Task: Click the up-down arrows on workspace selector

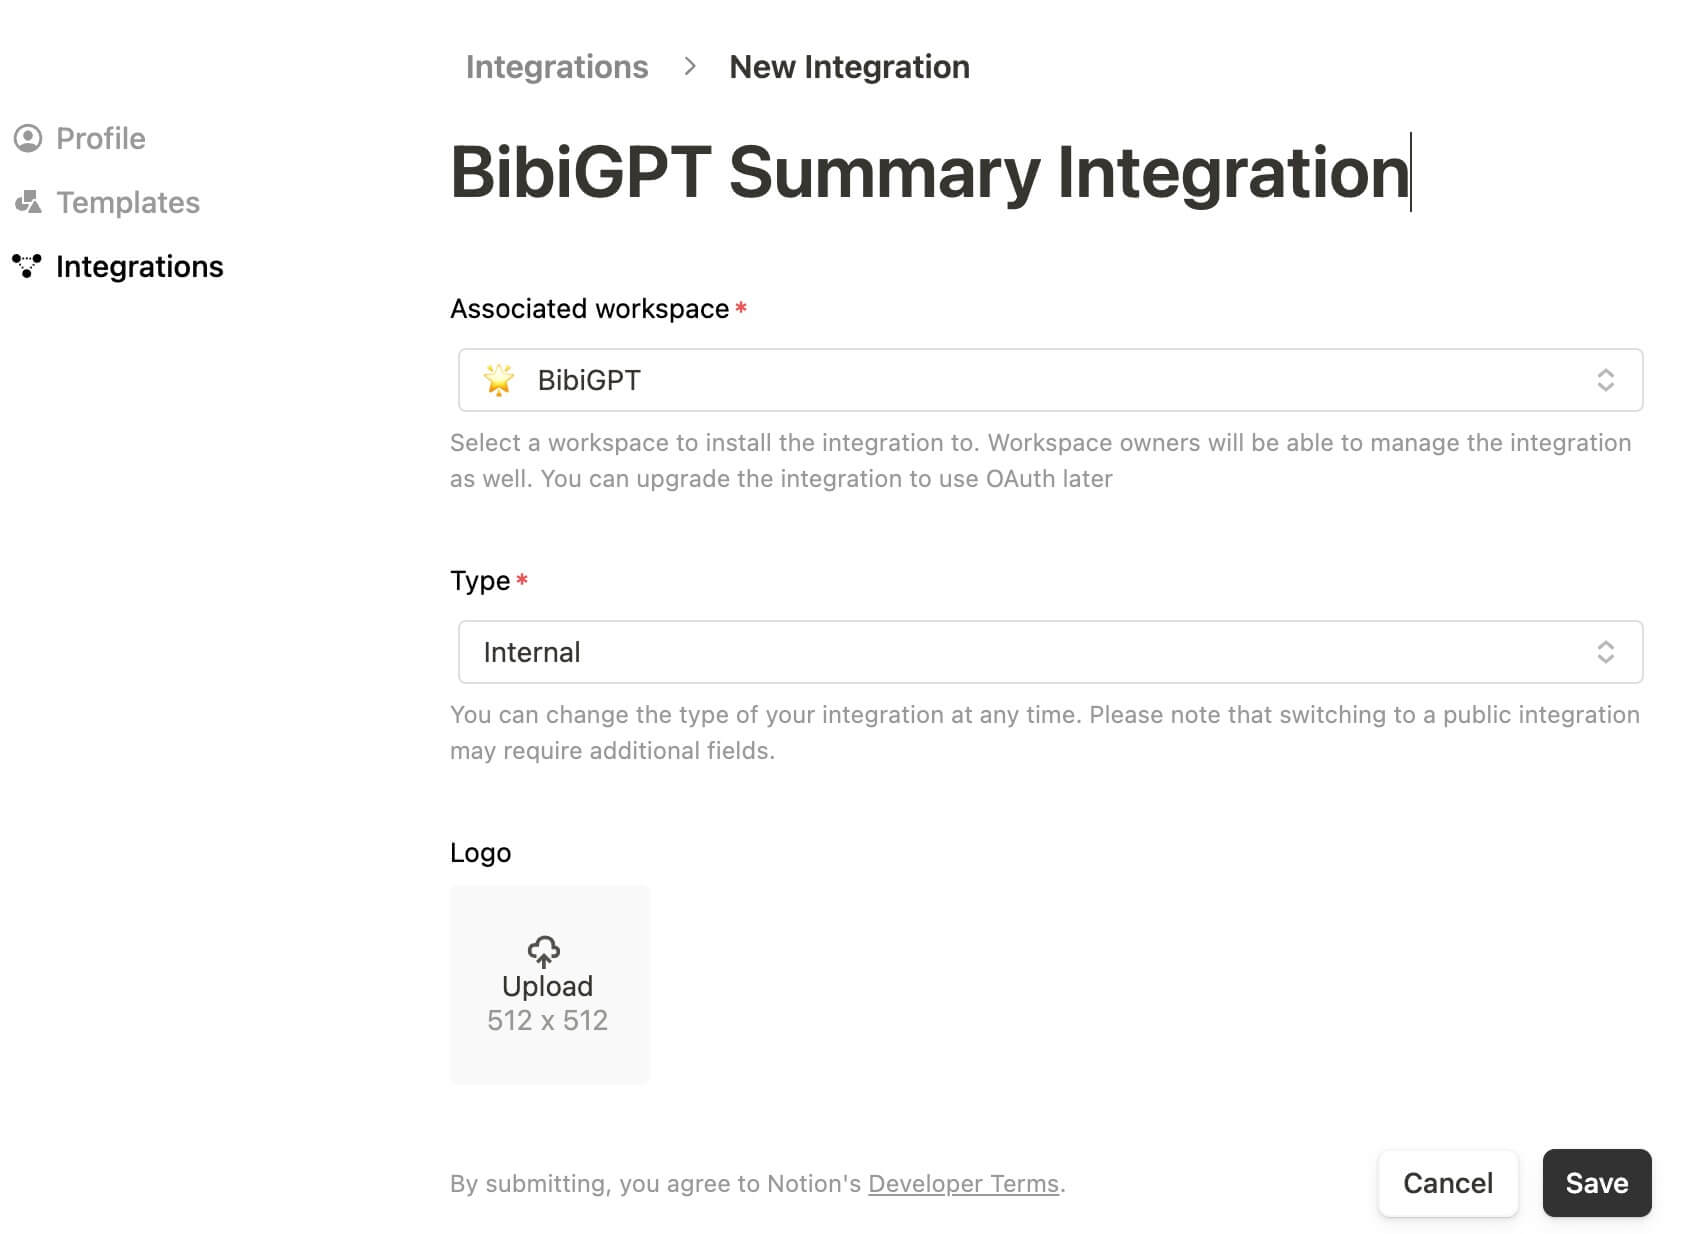Action: tap(1605, 380)
